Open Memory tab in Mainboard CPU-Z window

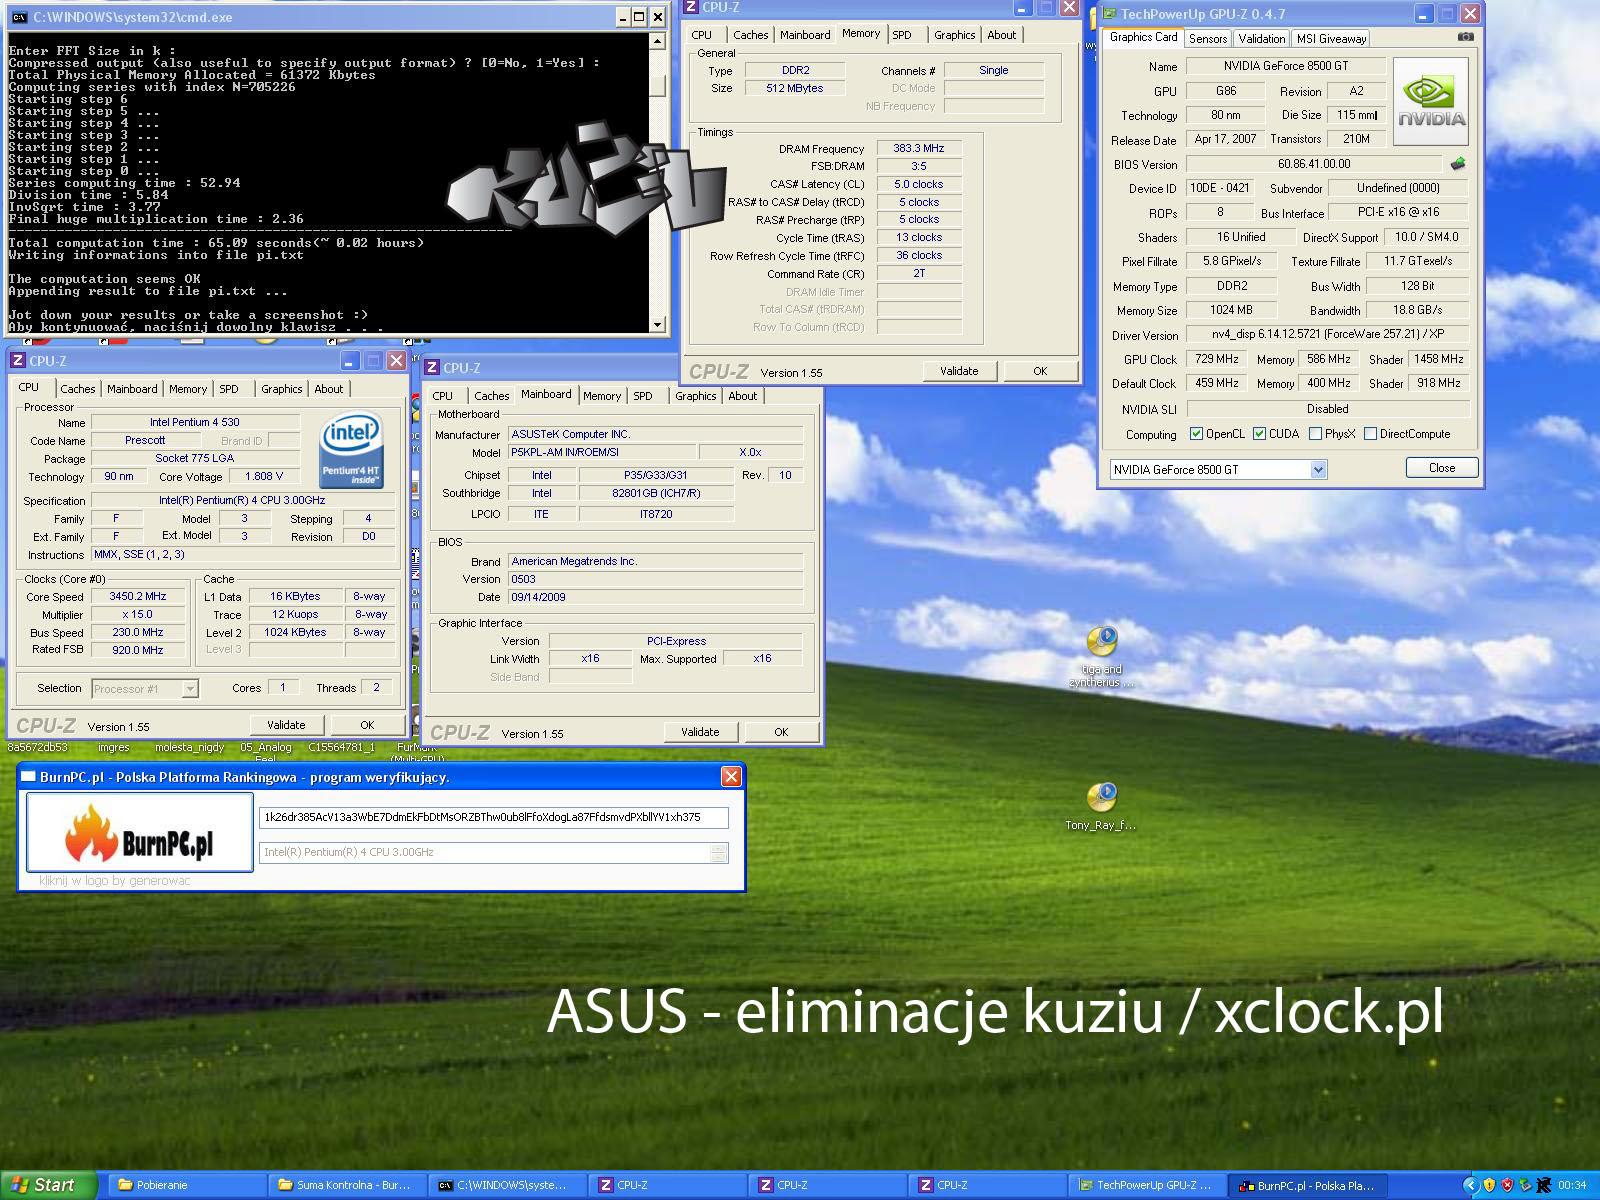click(x=602, y=396)
